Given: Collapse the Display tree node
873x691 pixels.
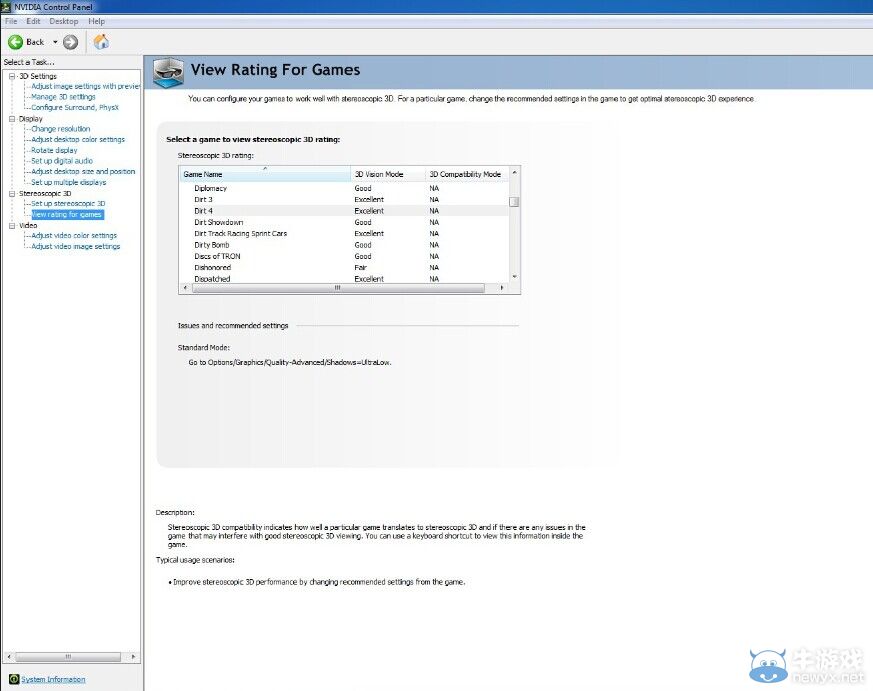Looking at the screenshot, I should pyautogui.click(x=12, y=119).
